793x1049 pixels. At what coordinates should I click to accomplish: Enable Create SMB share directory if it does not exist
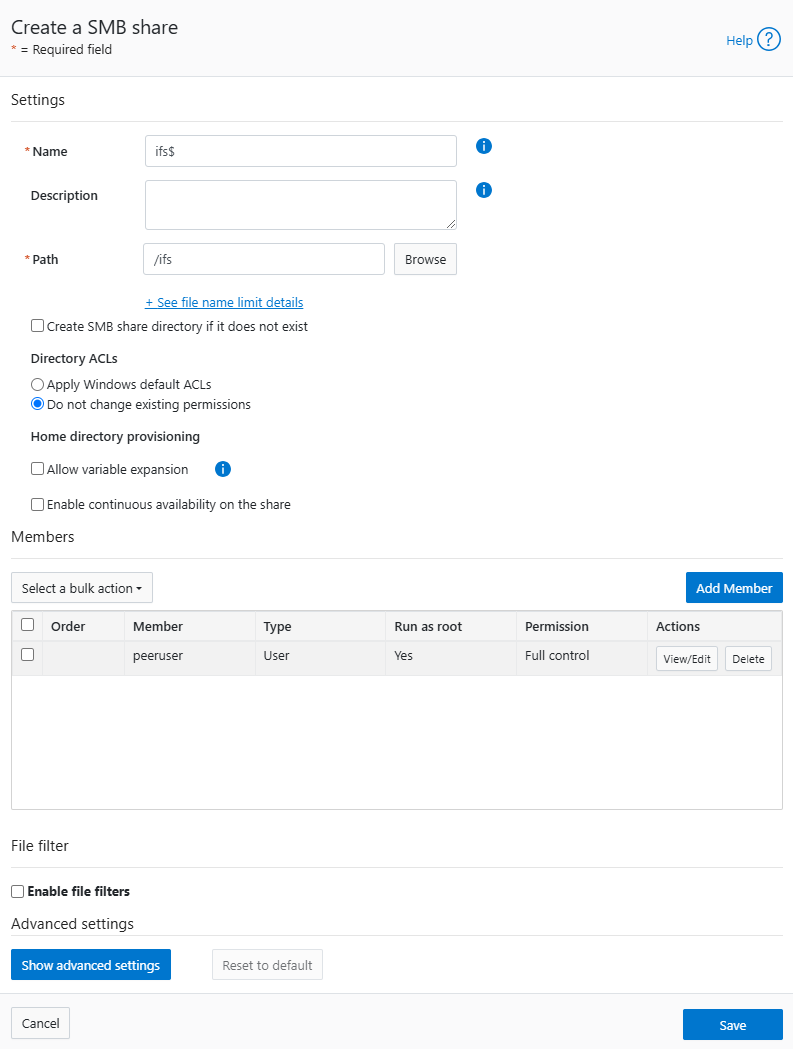pos(37,325)
